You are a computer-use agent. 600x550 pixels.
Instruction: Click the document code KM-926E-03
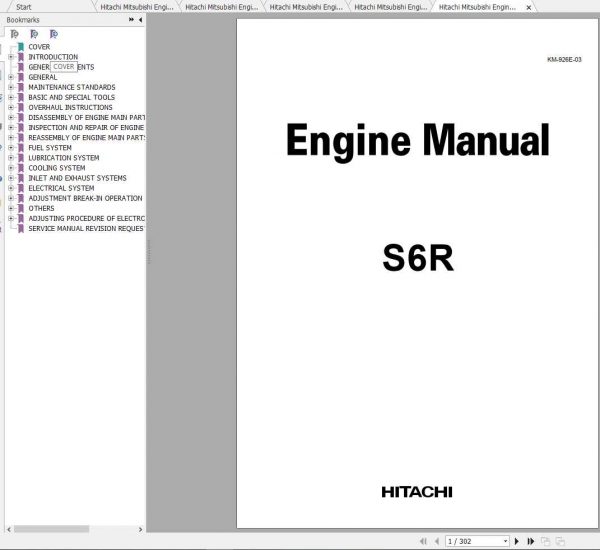pos(564,60)
